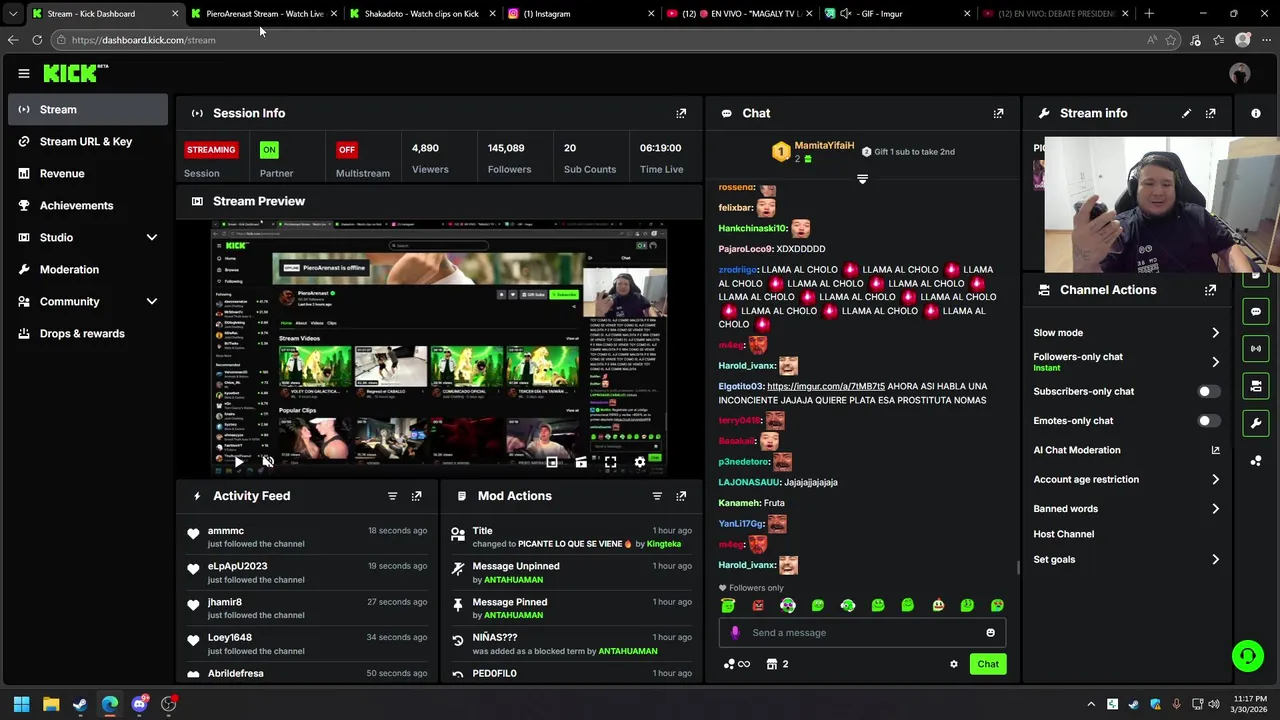Click Host Channel action
The height and width of the screenshot is (720, 1280).
[x=1063, y=534]
